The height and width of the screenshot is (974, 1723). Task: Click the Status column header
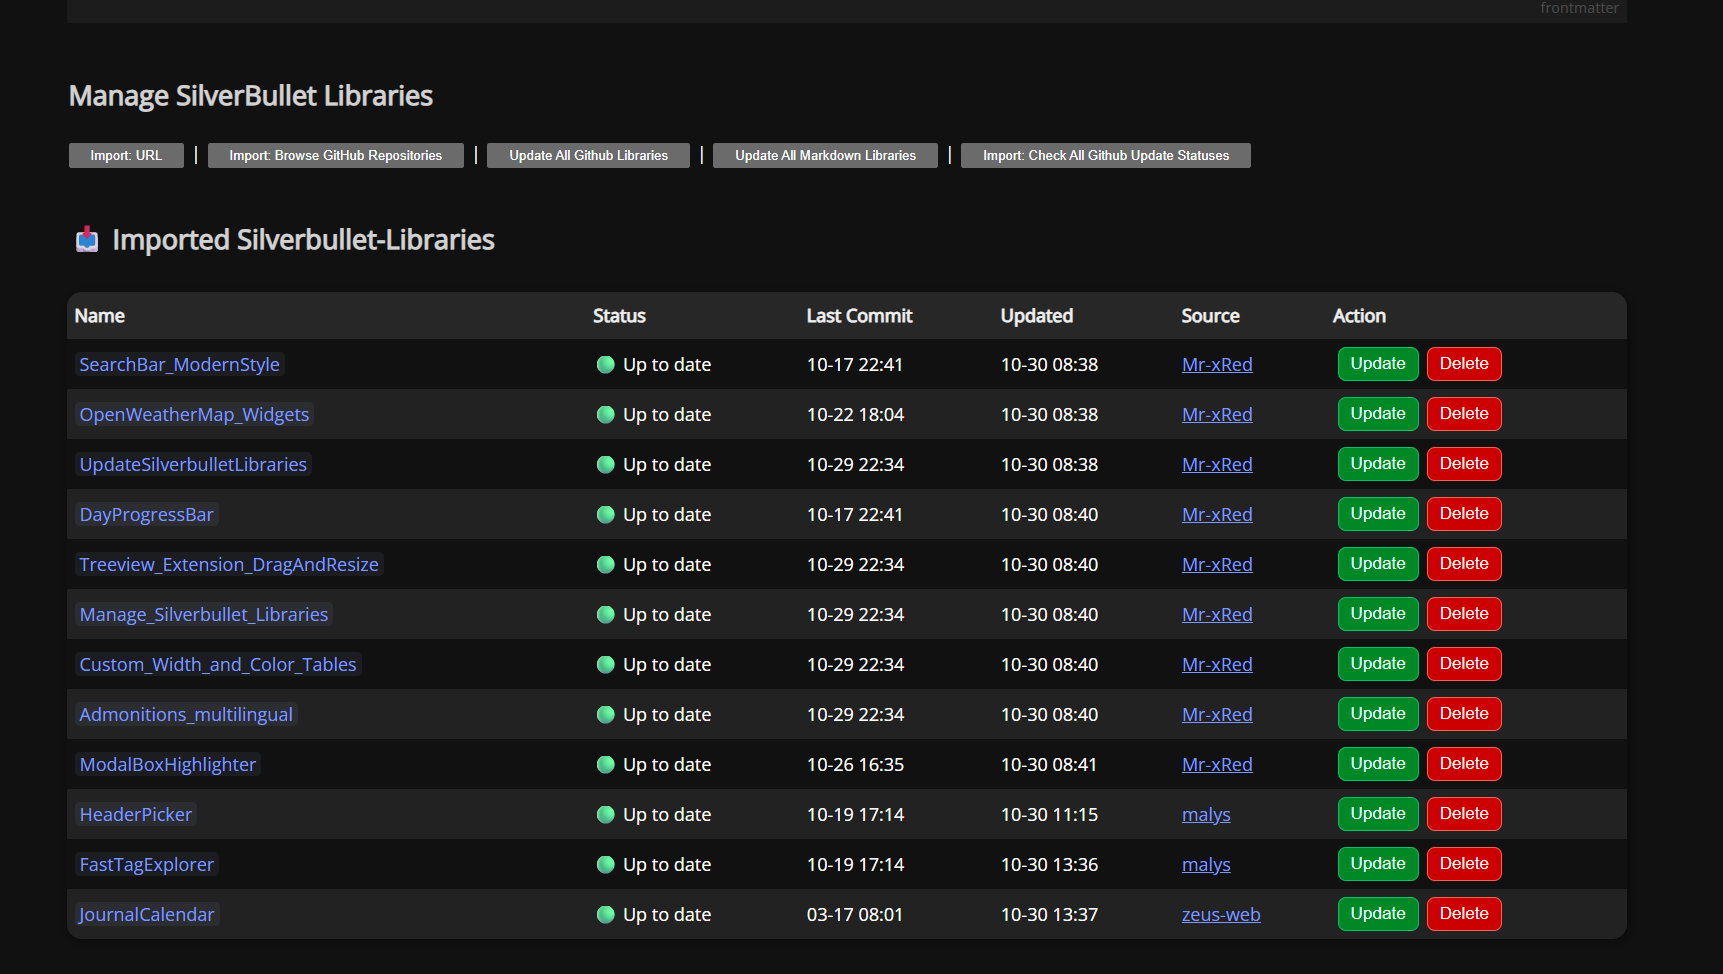(x=619, y=316)
